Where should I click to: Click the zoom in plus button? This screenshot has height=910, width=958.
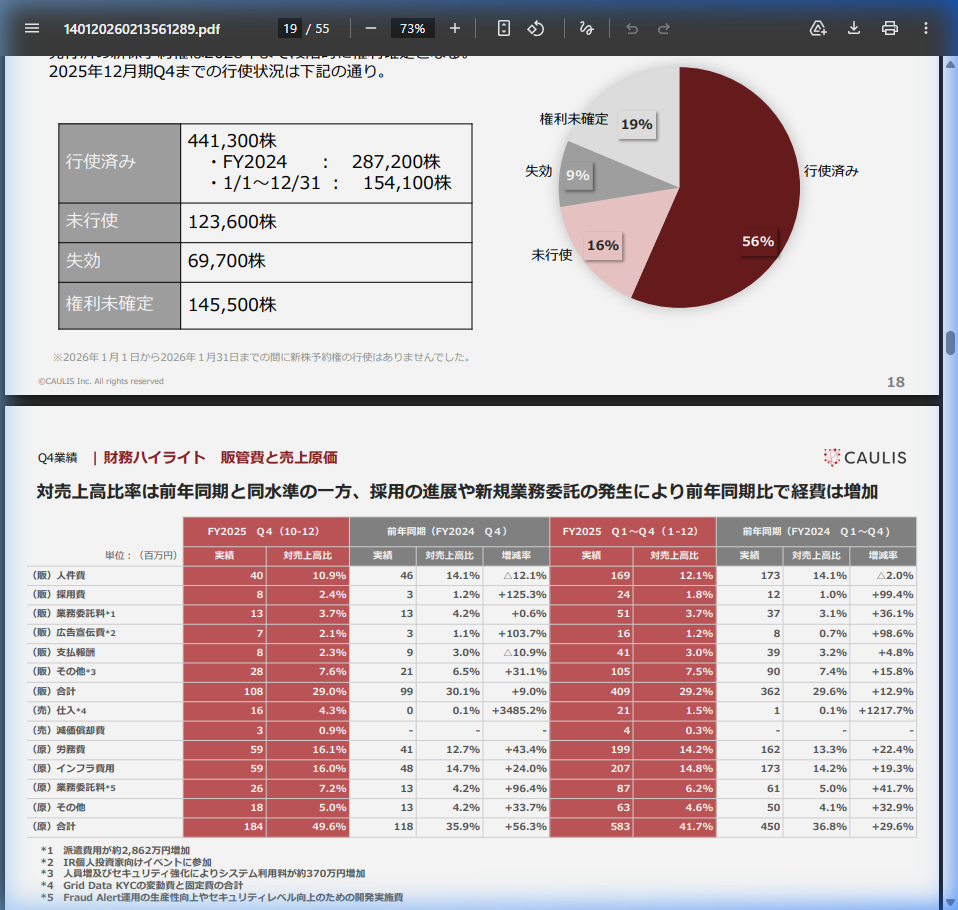tap(455, 28)
